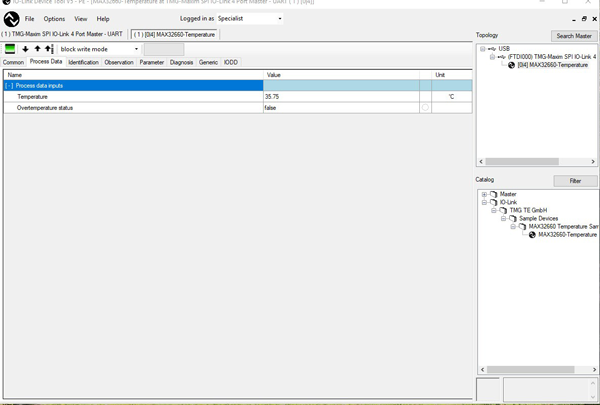This screenshot has height=405, width=600.
Task: Switch to the Parameter tab
Action: (152, 62)
